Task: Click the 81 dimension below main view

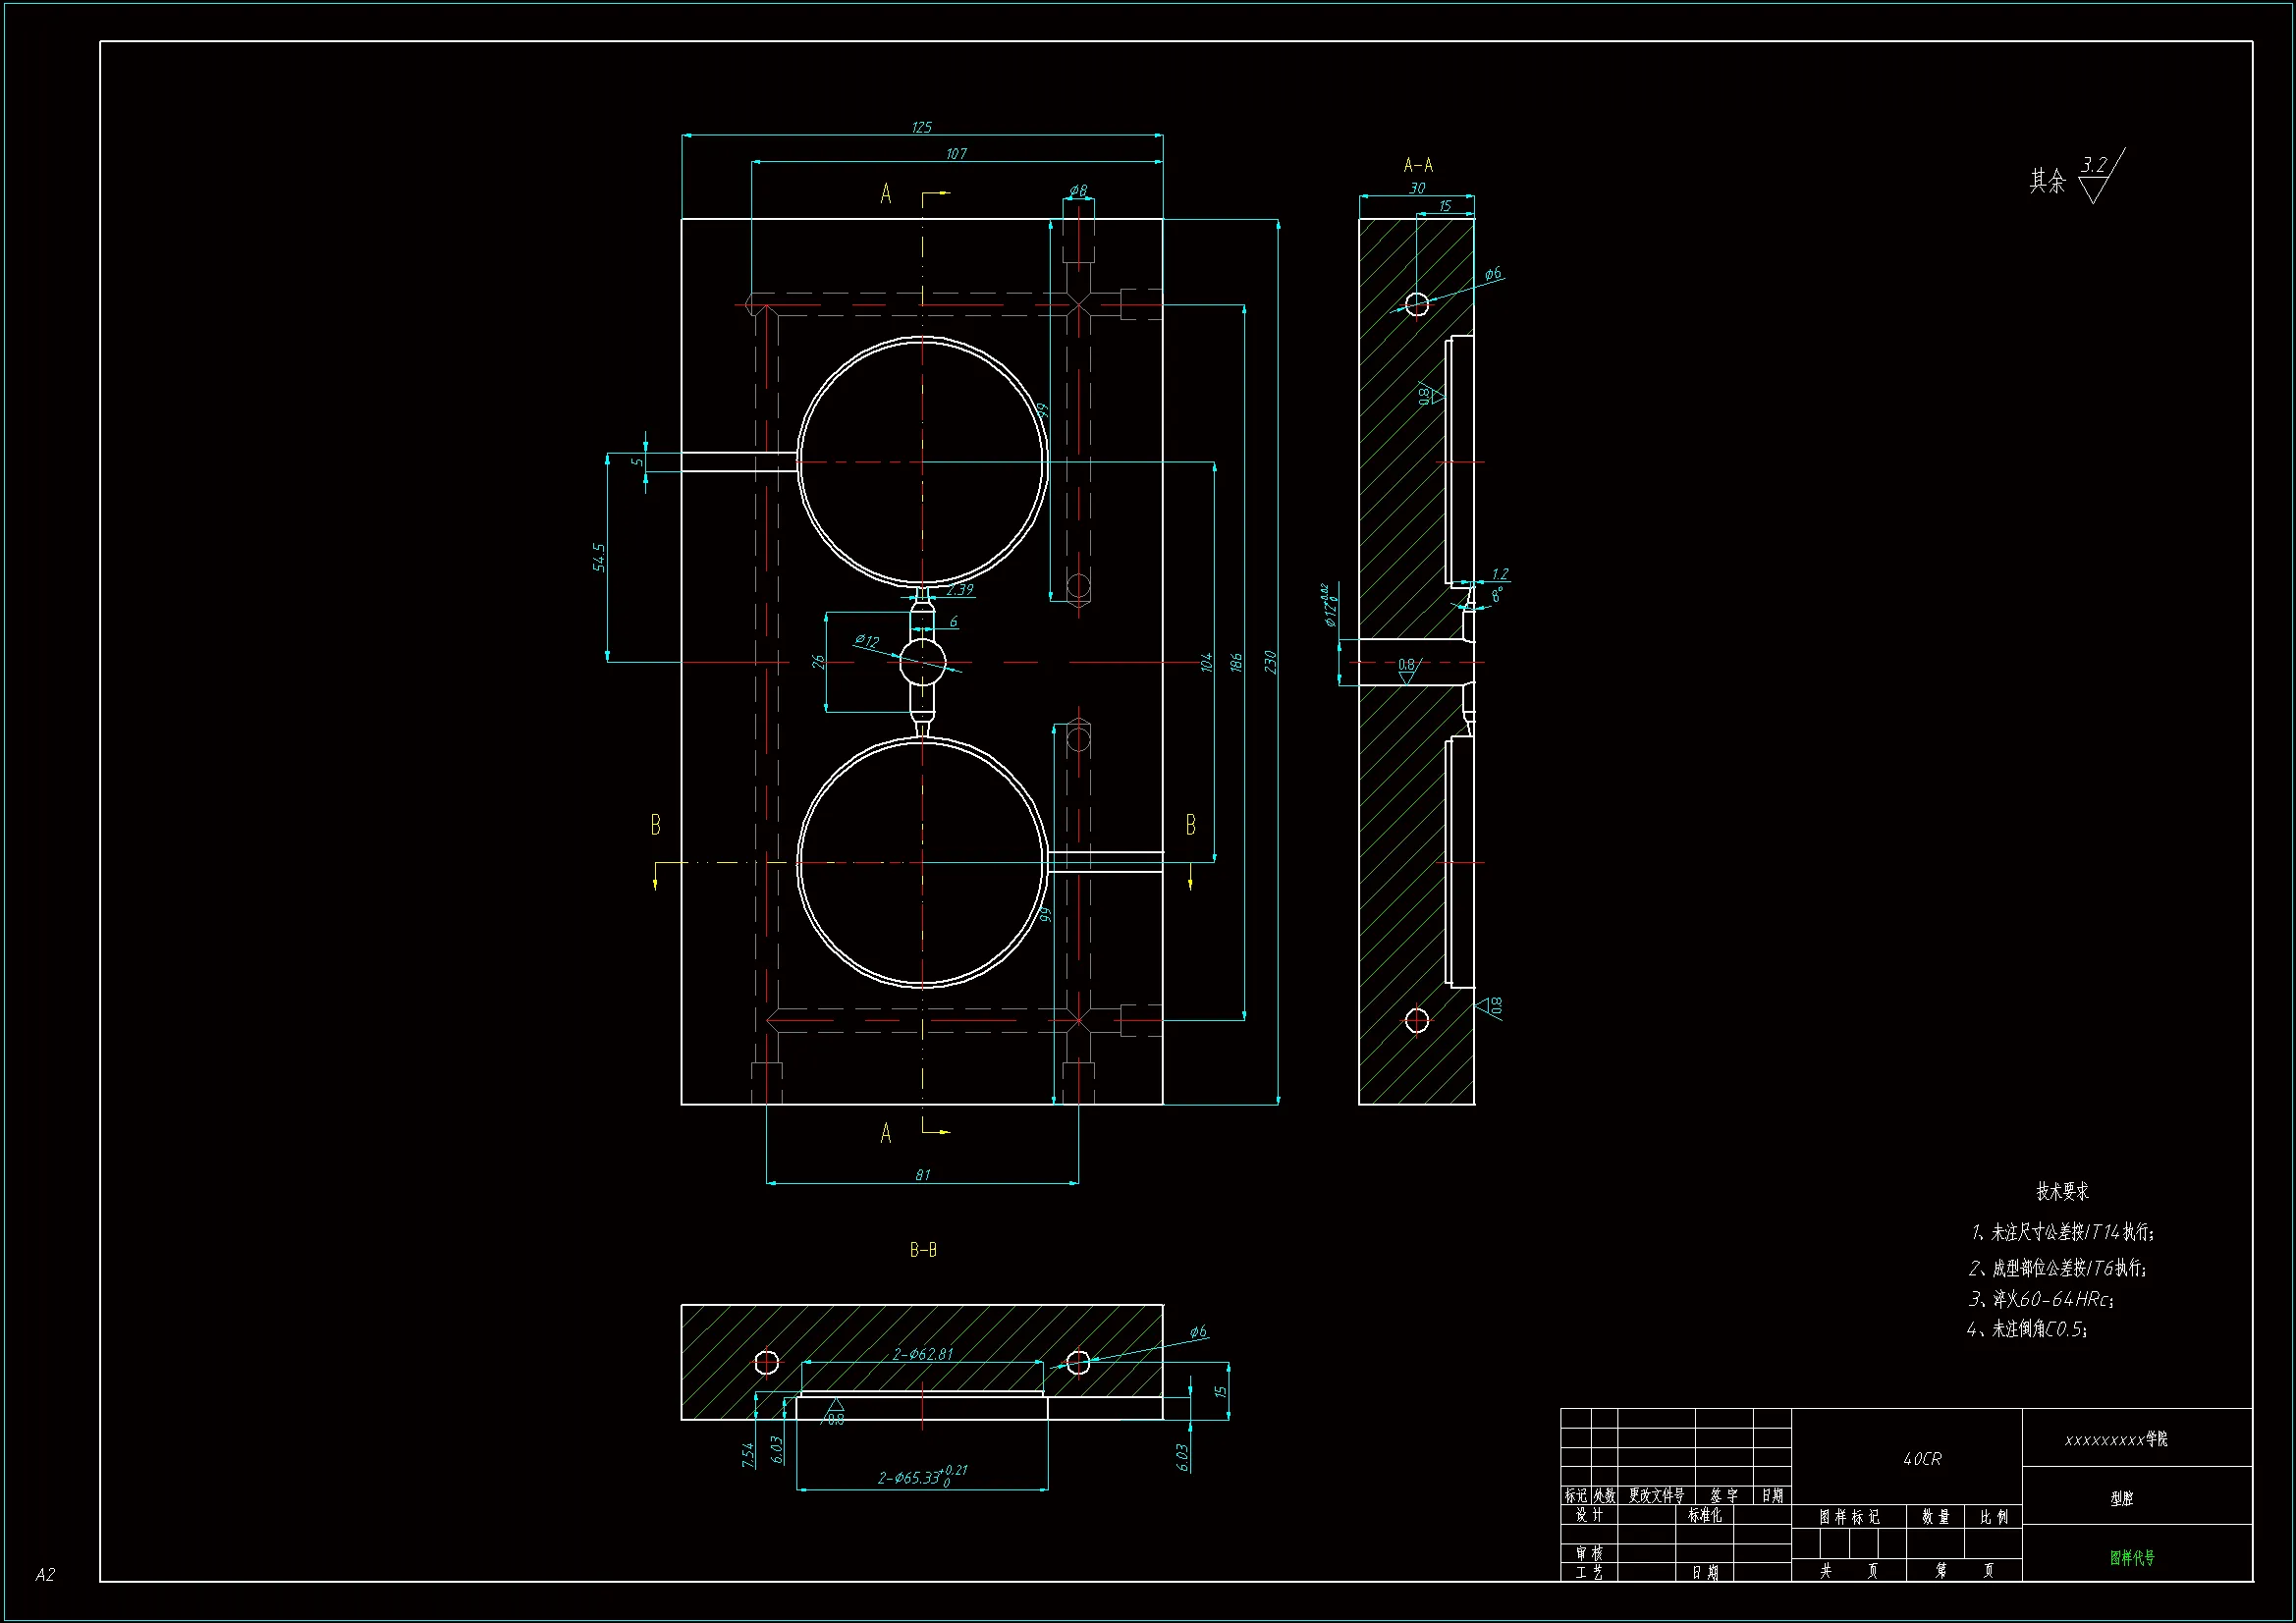Action: coord(922,1175)
